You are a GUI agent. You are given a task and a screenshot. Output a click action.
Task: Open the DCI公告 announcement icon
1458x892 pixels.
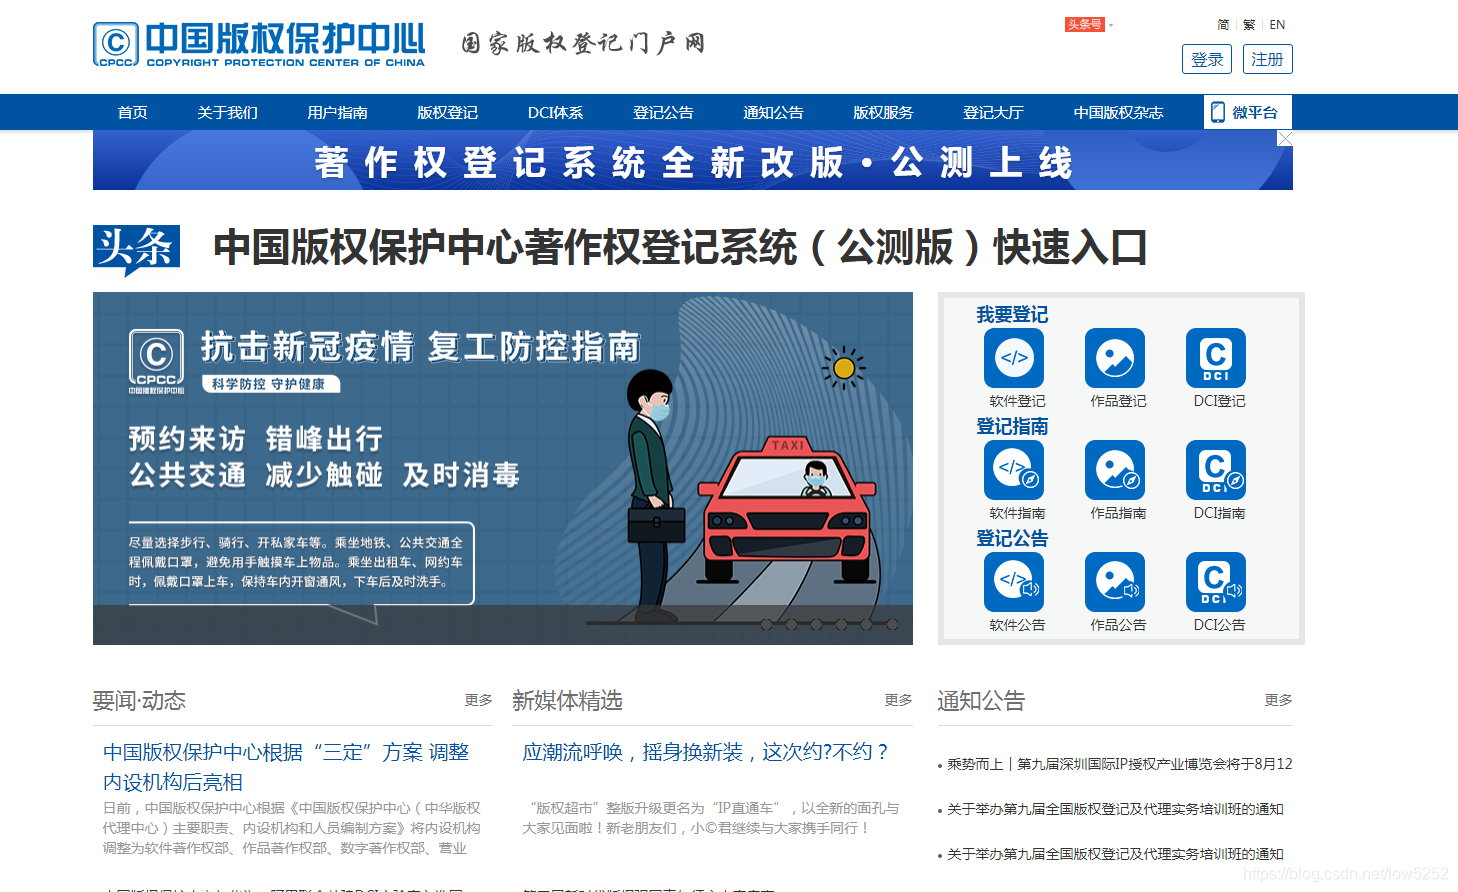click(x=1216, y=582)
